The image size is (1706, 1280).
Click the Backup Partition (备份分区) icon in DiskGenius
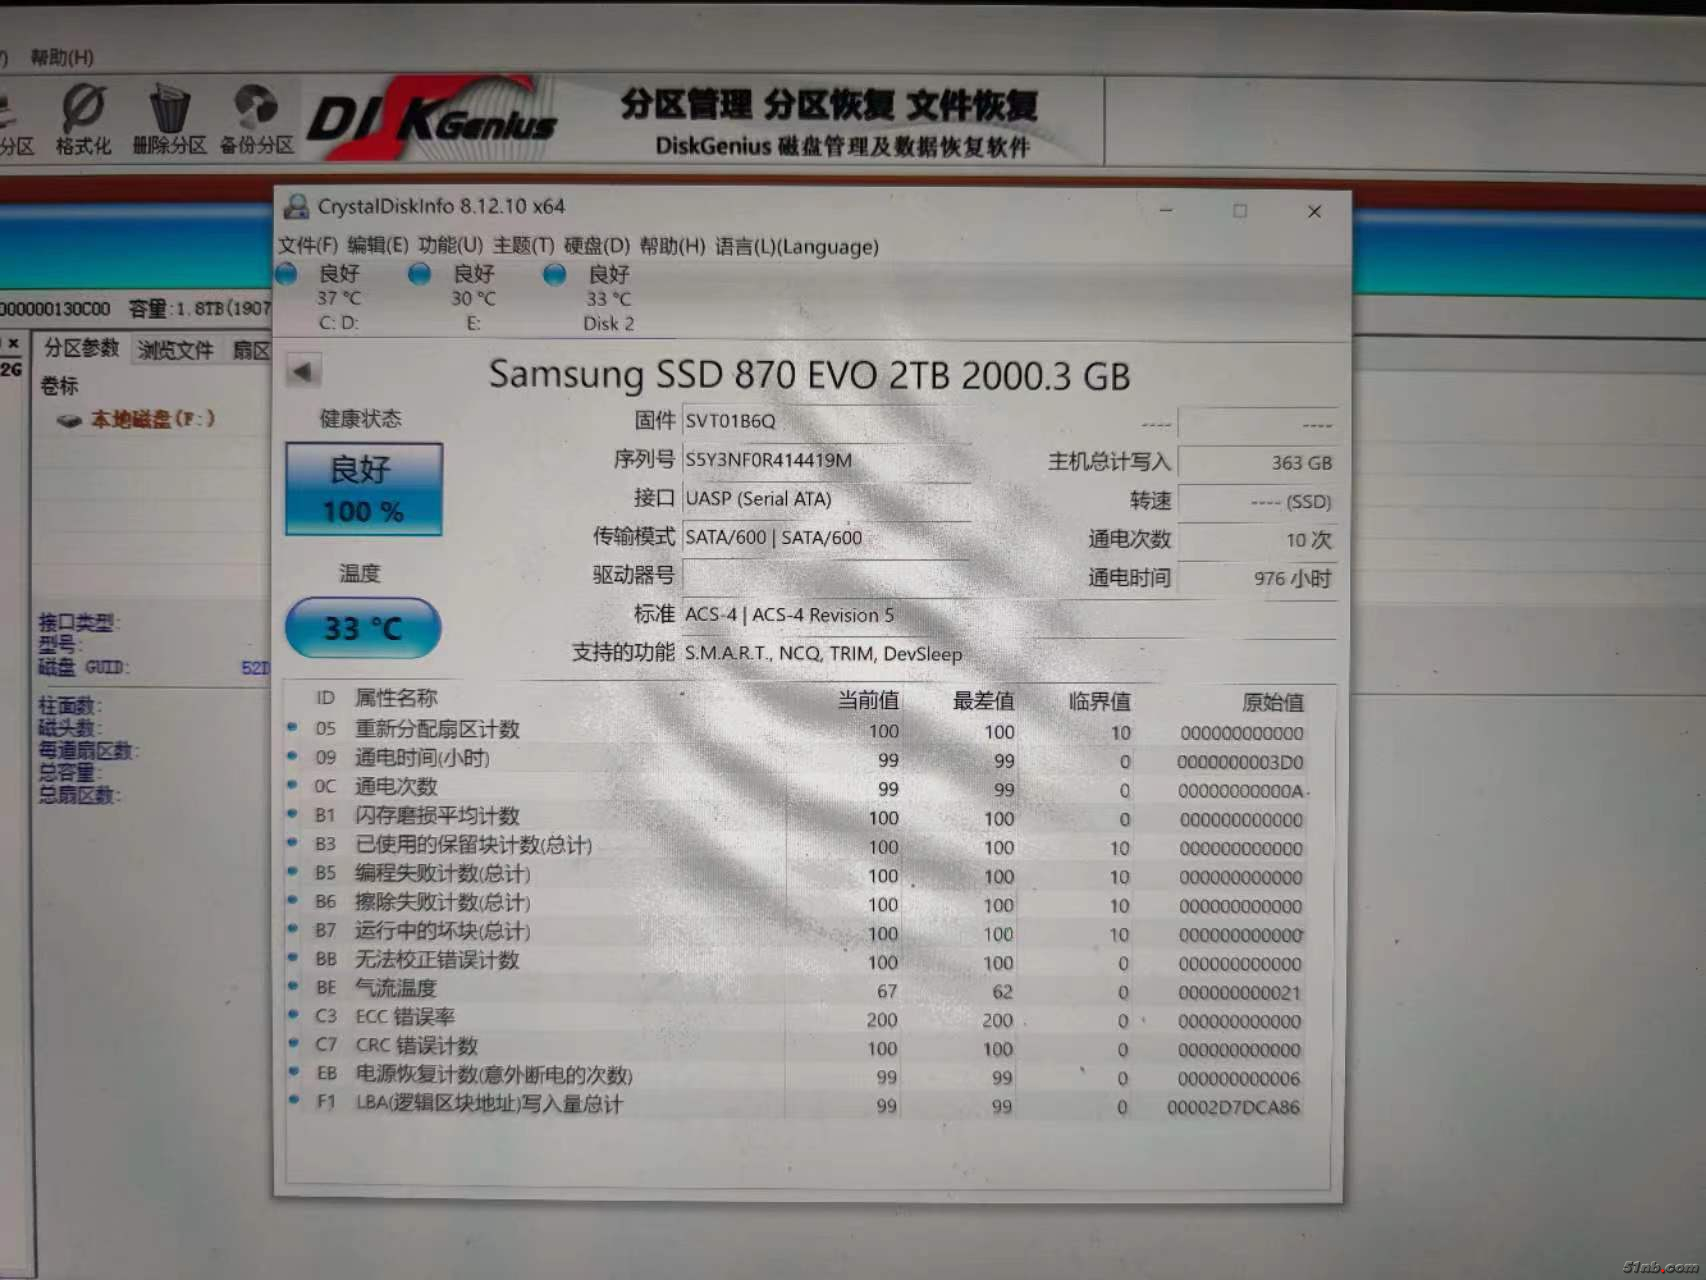tap(257, 119)
